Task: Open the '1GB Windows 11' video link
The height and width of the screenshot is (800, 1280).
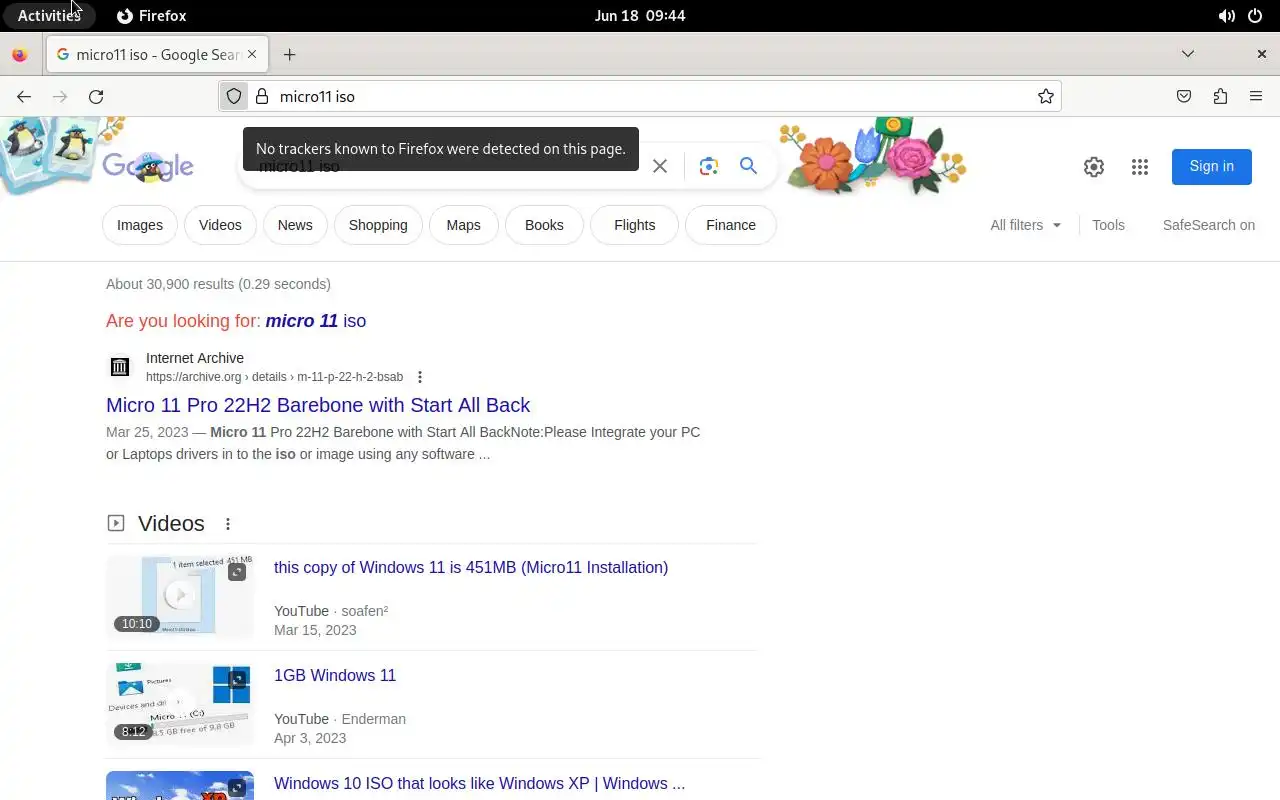Action: (335, 675)
